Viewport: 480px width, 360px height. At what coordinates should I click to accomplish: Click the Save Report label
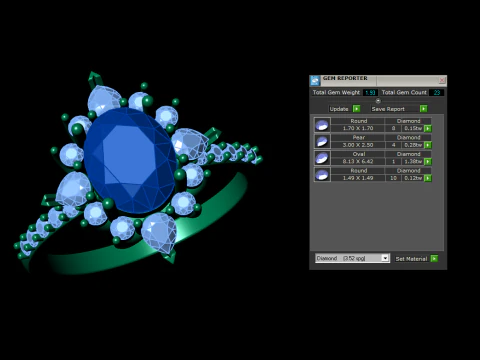[x=388, y=109]
